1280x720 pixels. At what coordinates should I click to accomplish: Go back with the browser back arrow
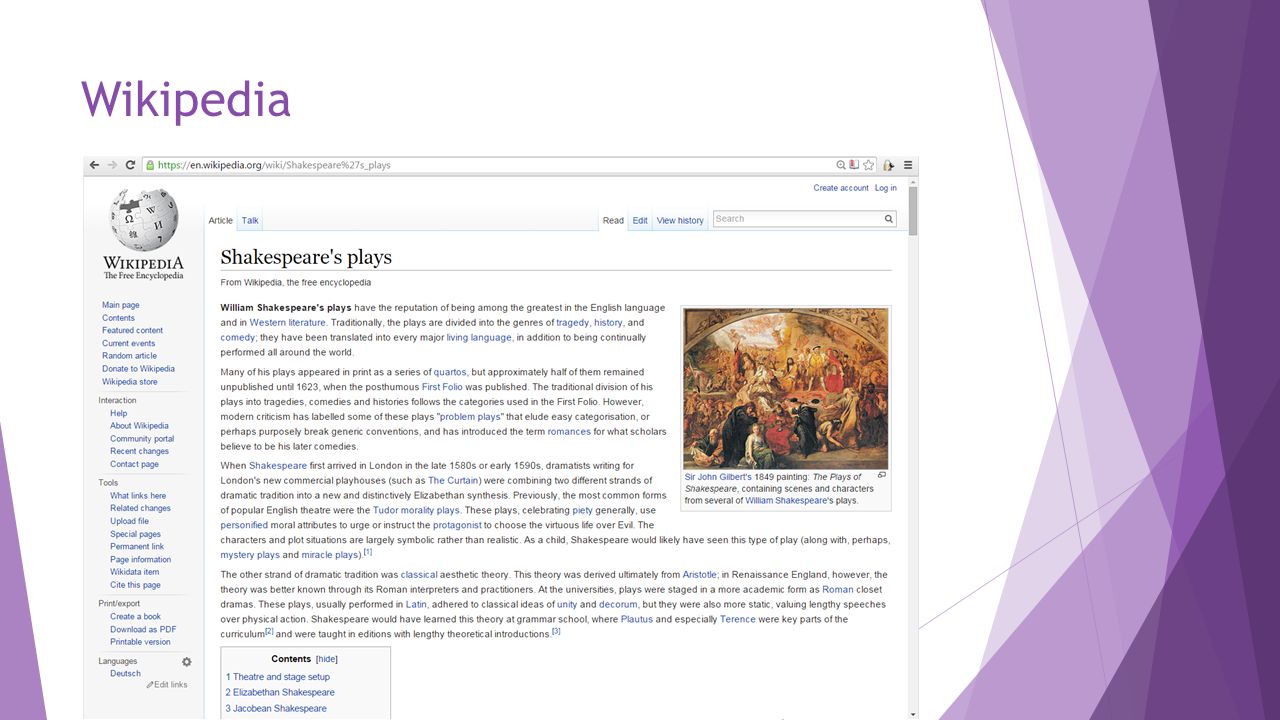click(94, 165)
